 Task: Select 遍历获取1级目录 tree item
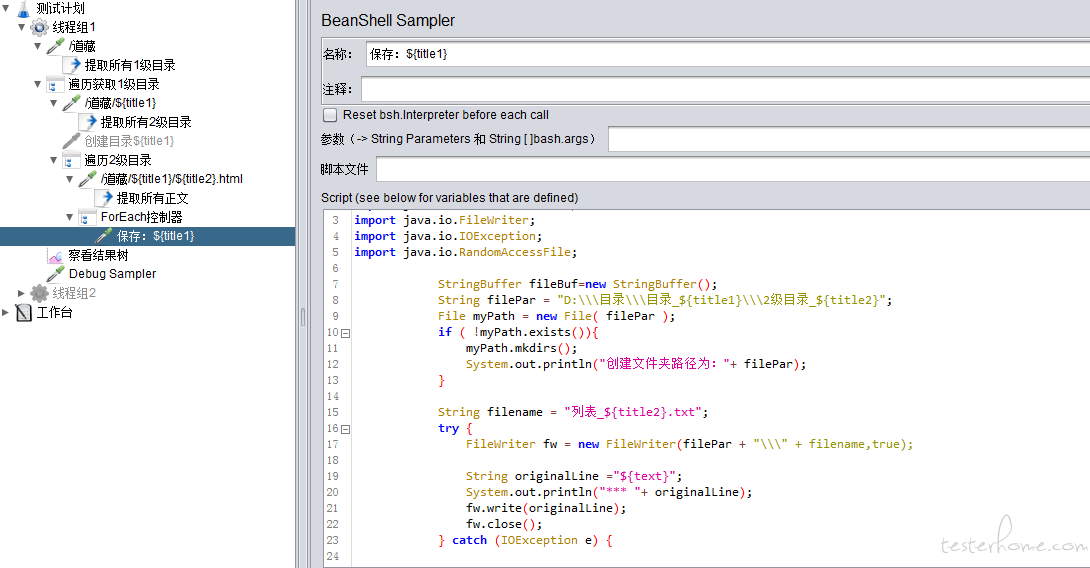coord(114,84)
